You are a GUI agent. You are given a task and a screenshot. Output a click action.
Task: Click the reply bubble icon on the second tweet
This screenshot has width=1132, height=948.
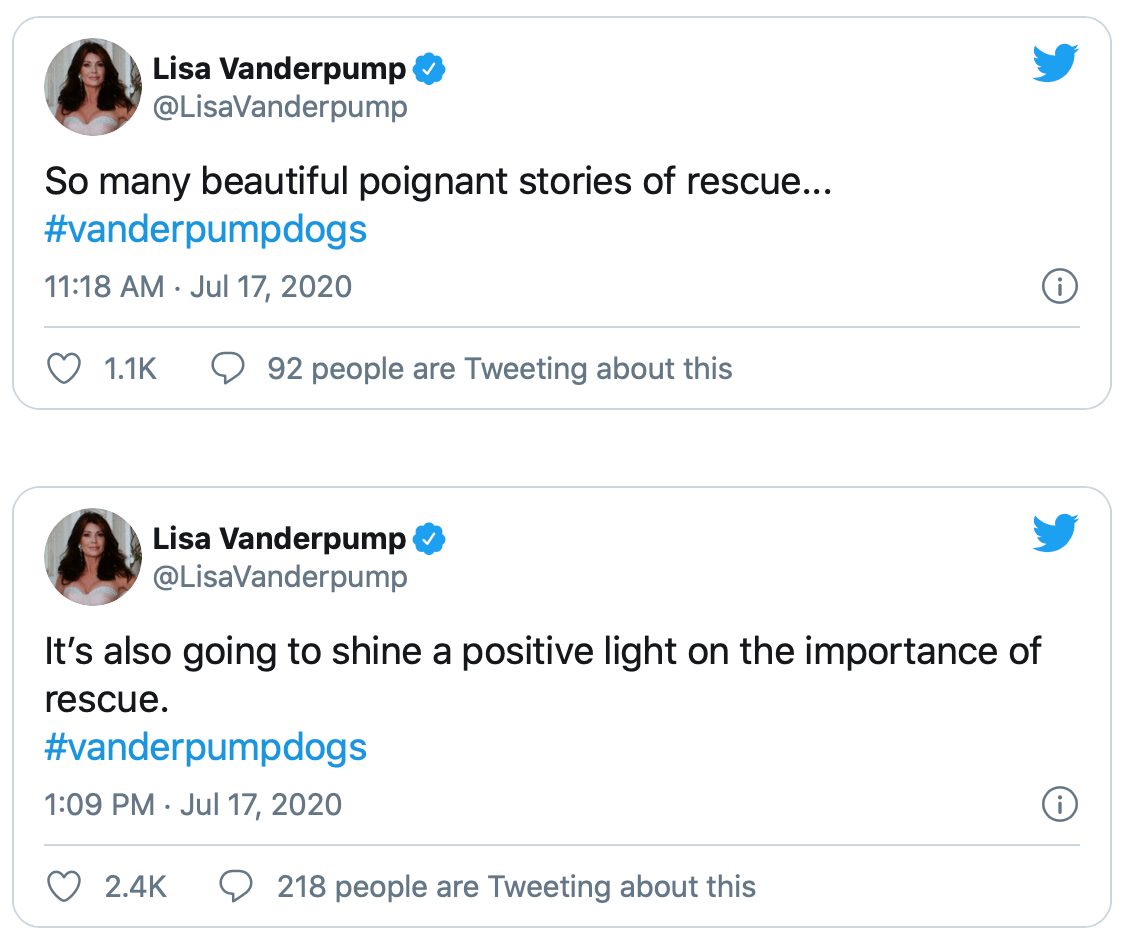(x=237, y=887)
